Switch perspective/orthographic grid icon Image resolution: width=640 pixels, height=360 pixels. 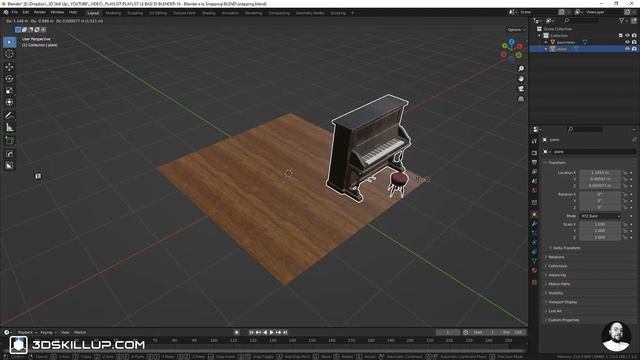tap(521, 99)
